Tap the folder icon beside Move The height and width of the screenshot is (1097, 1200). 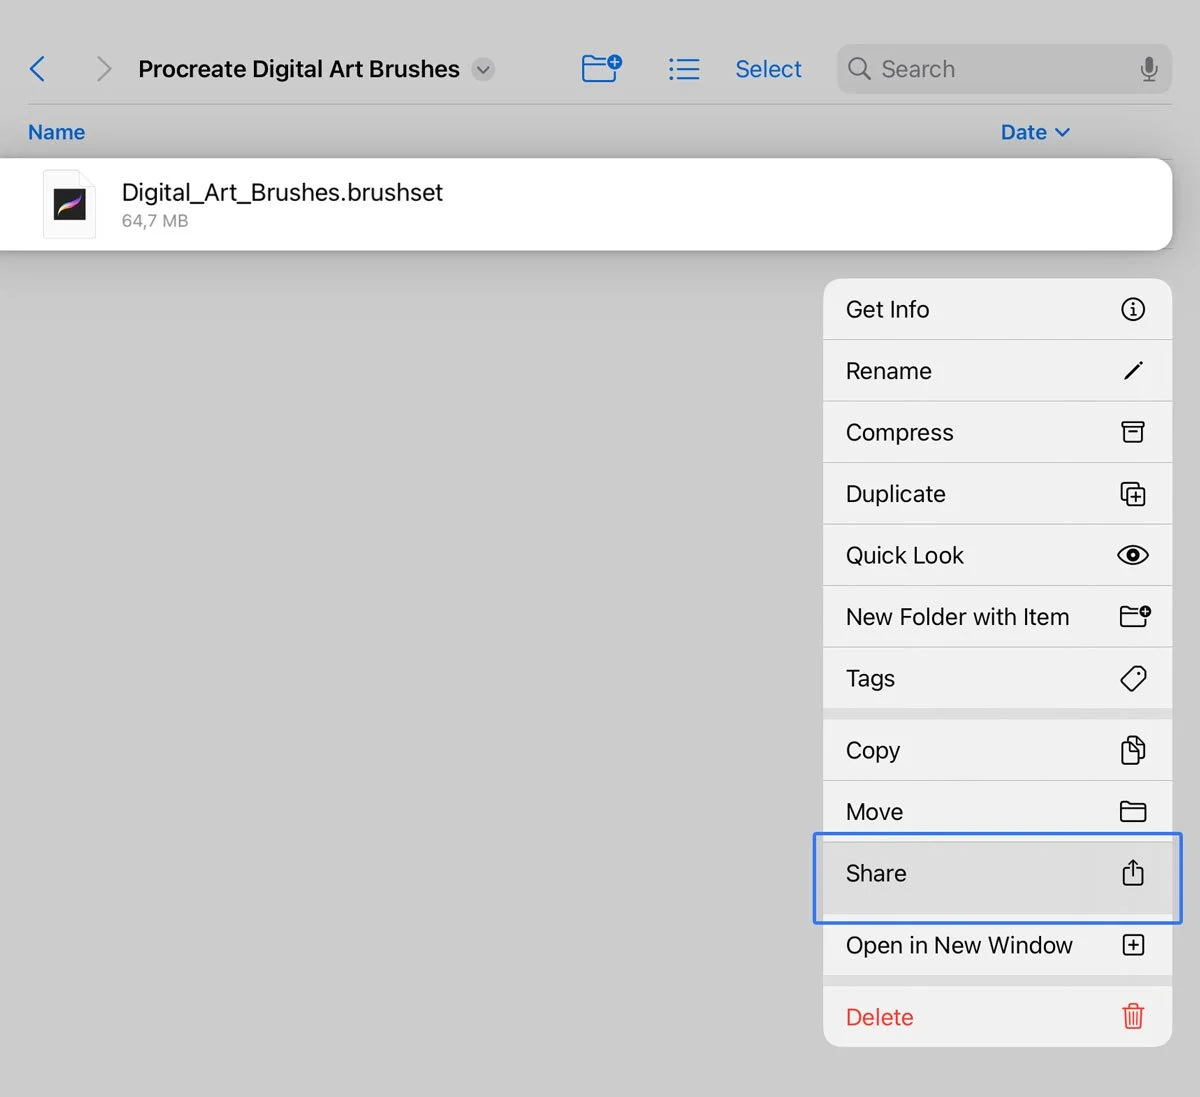click(1133, 811)
